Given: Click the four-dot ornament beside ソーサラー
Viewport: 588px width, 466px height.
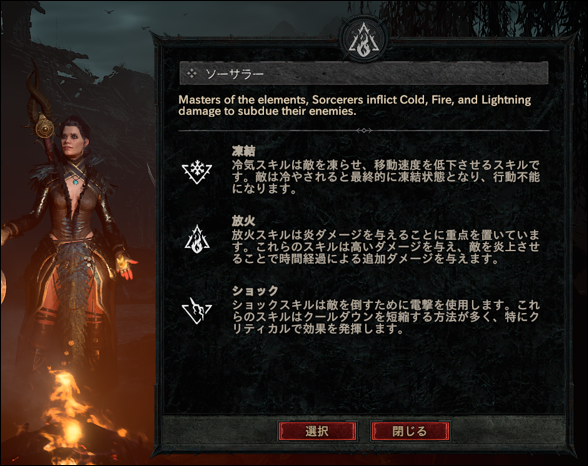Looking at the screenshot, I should tap(192, 74).
